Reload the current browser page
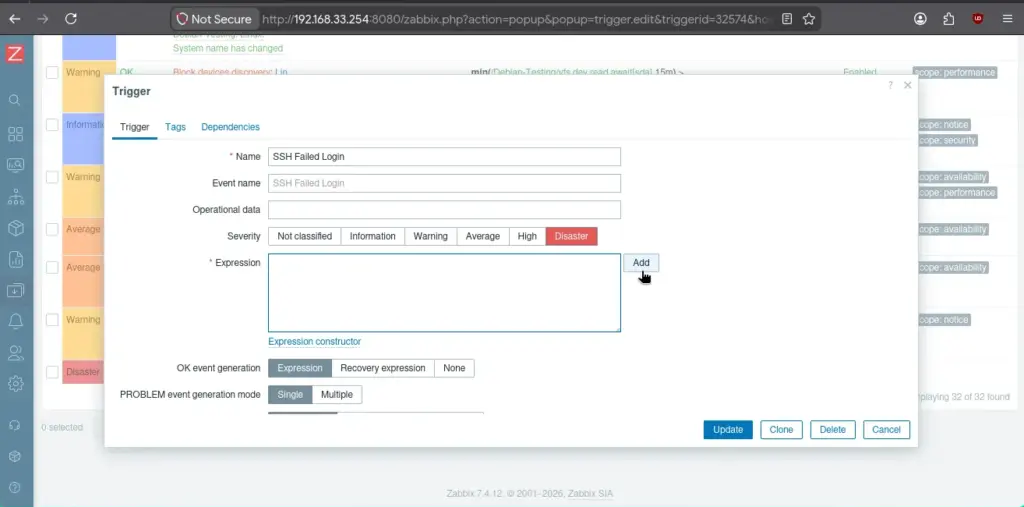This screenshot has width=1024, height=507. tap(71, 19)
